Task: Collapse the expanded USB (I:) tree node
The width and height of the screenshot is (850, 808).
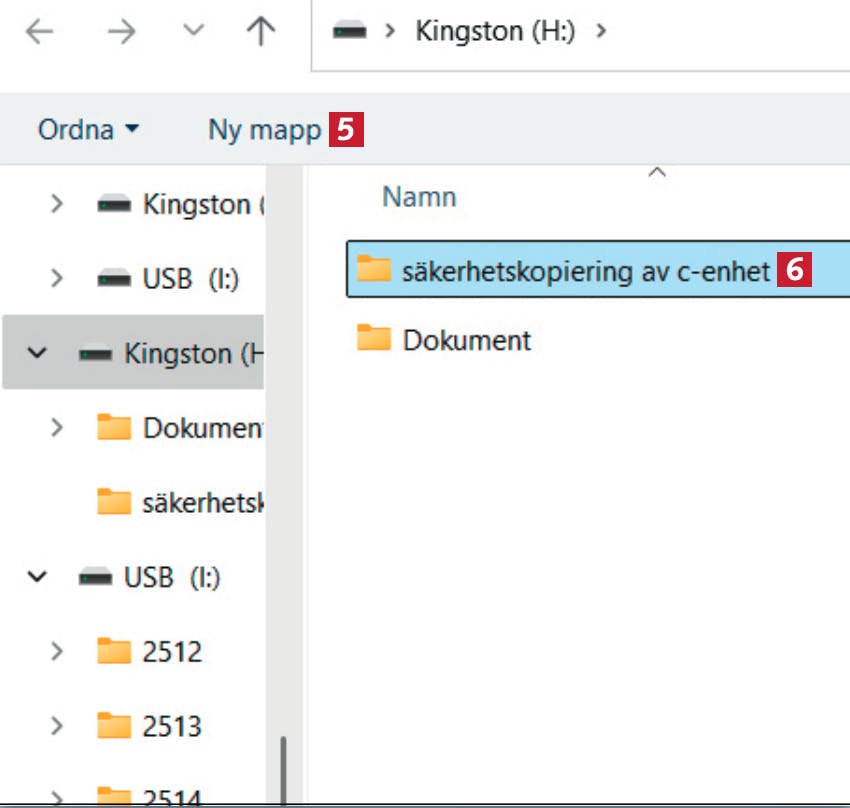Action: 37,577
